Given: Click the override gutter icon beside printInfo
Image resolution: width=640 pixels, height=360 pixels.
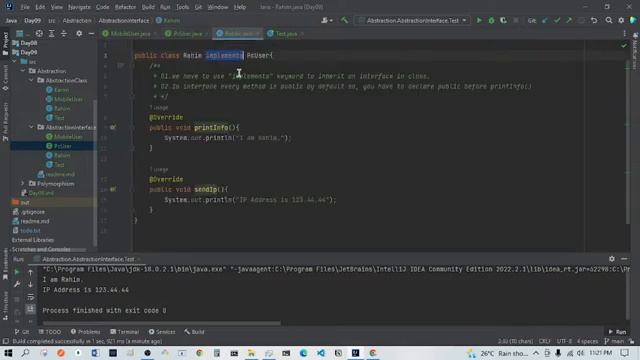Looking at the screenshot, I should pyautogui.click(x=113, y=127).
